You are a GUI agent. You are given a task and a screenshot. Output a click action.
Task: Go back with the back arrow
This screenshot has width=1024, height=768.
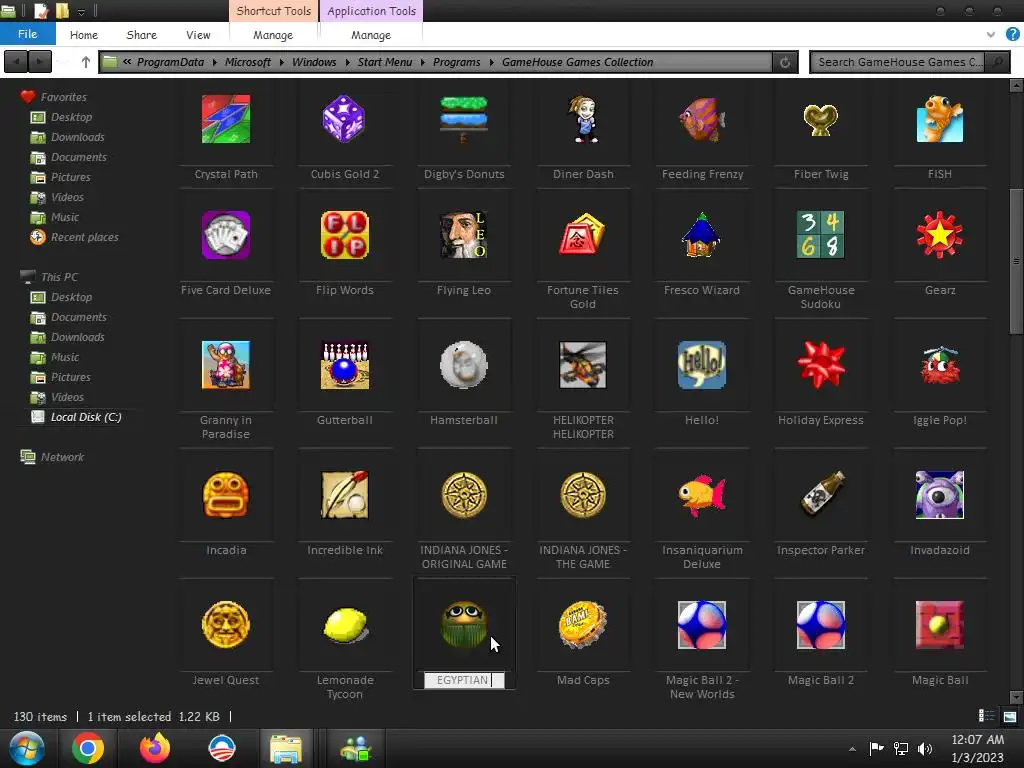pos(16,62)
